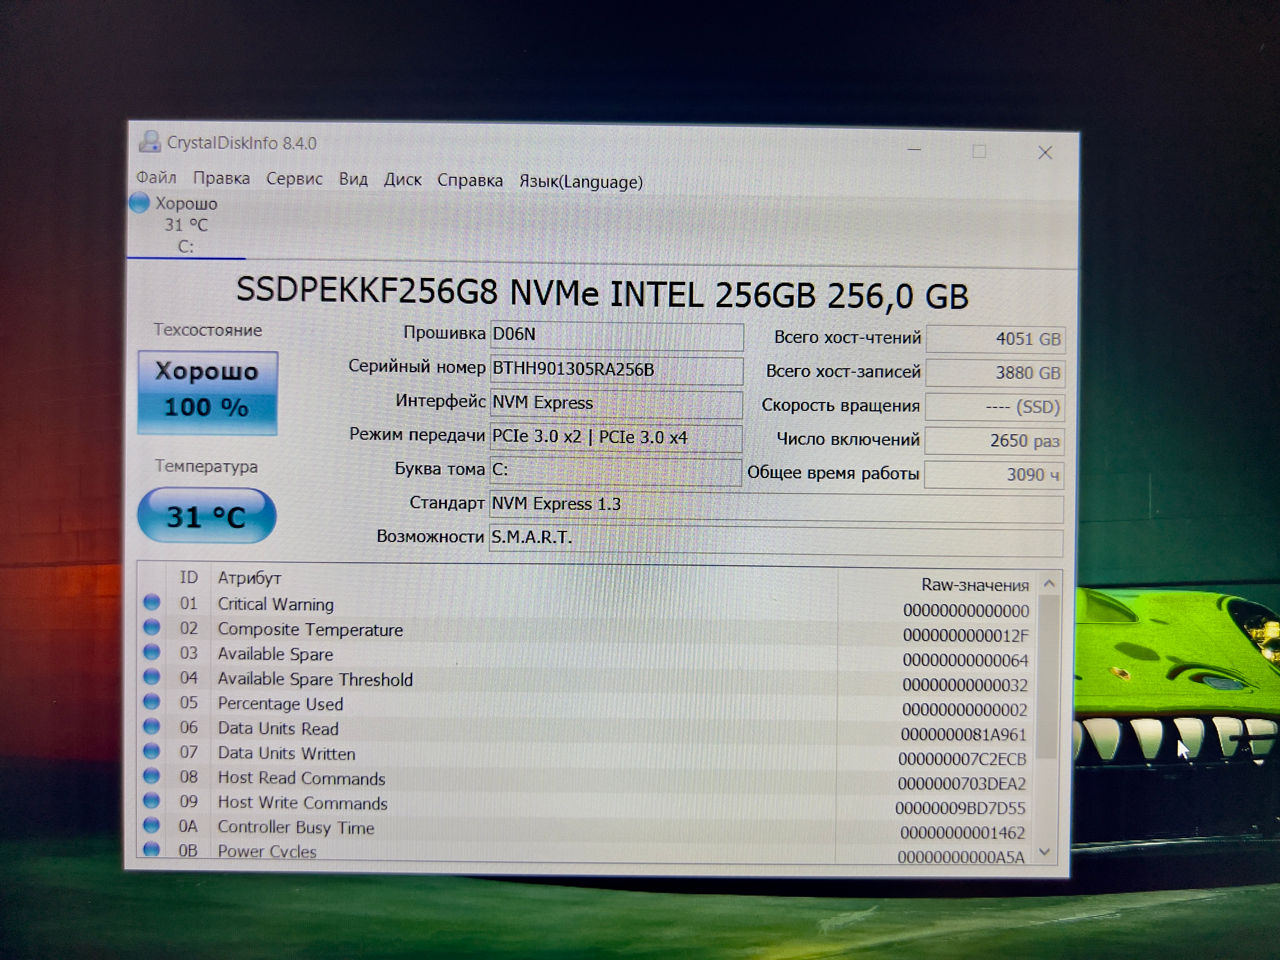Click the CrystalDiskInfo app icon in title bar
Viewport: 1280px width, 960px height.
pos(149,142)
